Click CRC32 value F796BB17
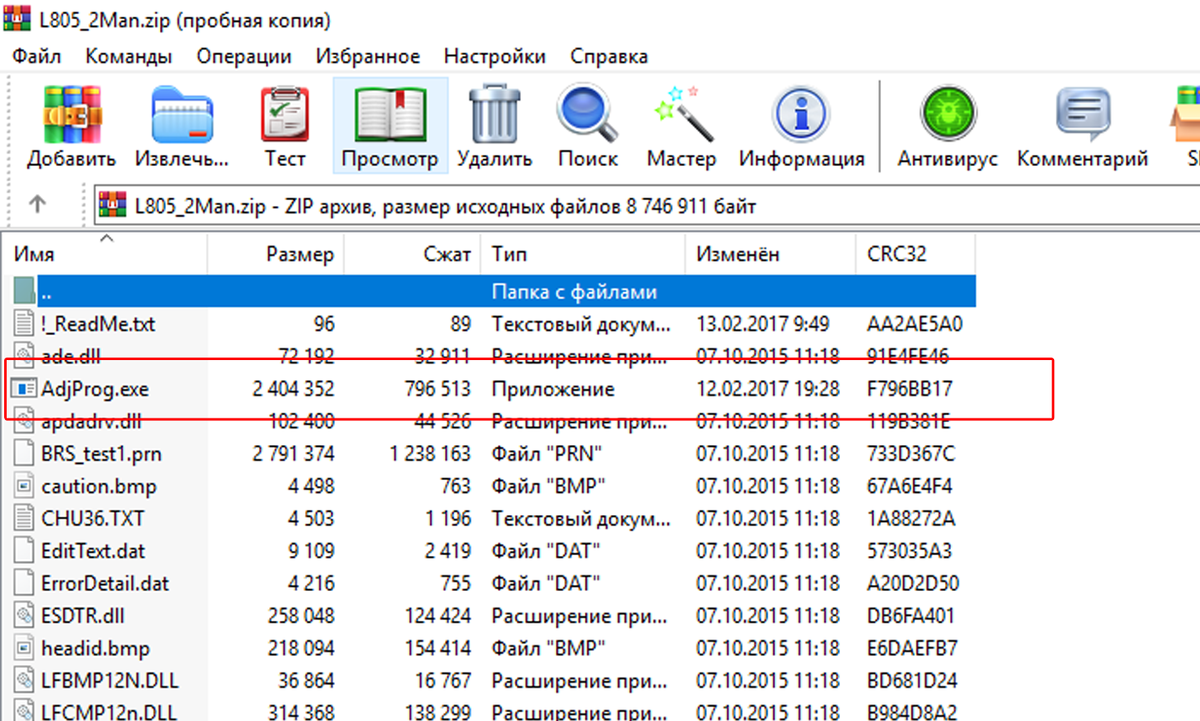Screen dimensions: 1200x721 (x=911, y=388)
